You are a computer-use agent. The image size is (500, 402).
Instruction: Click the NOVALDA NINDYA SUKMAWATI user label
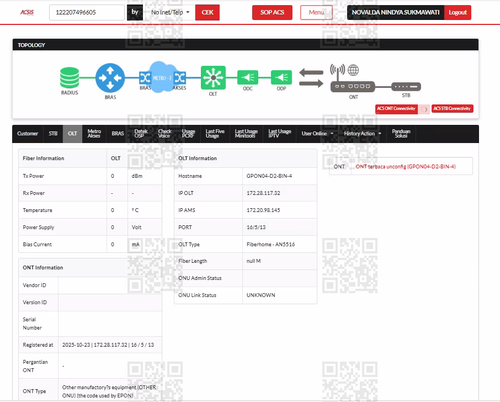click(396, 12)
